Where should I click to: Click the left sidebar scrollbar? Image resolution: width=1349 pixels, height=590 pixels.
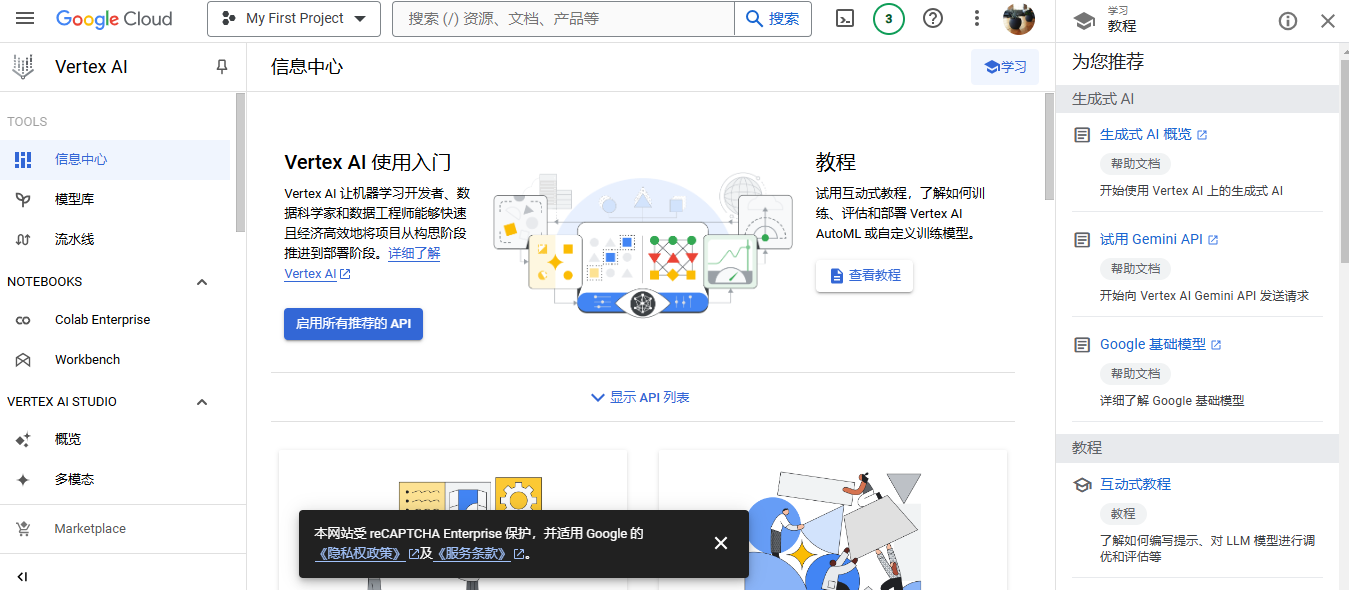240,162
